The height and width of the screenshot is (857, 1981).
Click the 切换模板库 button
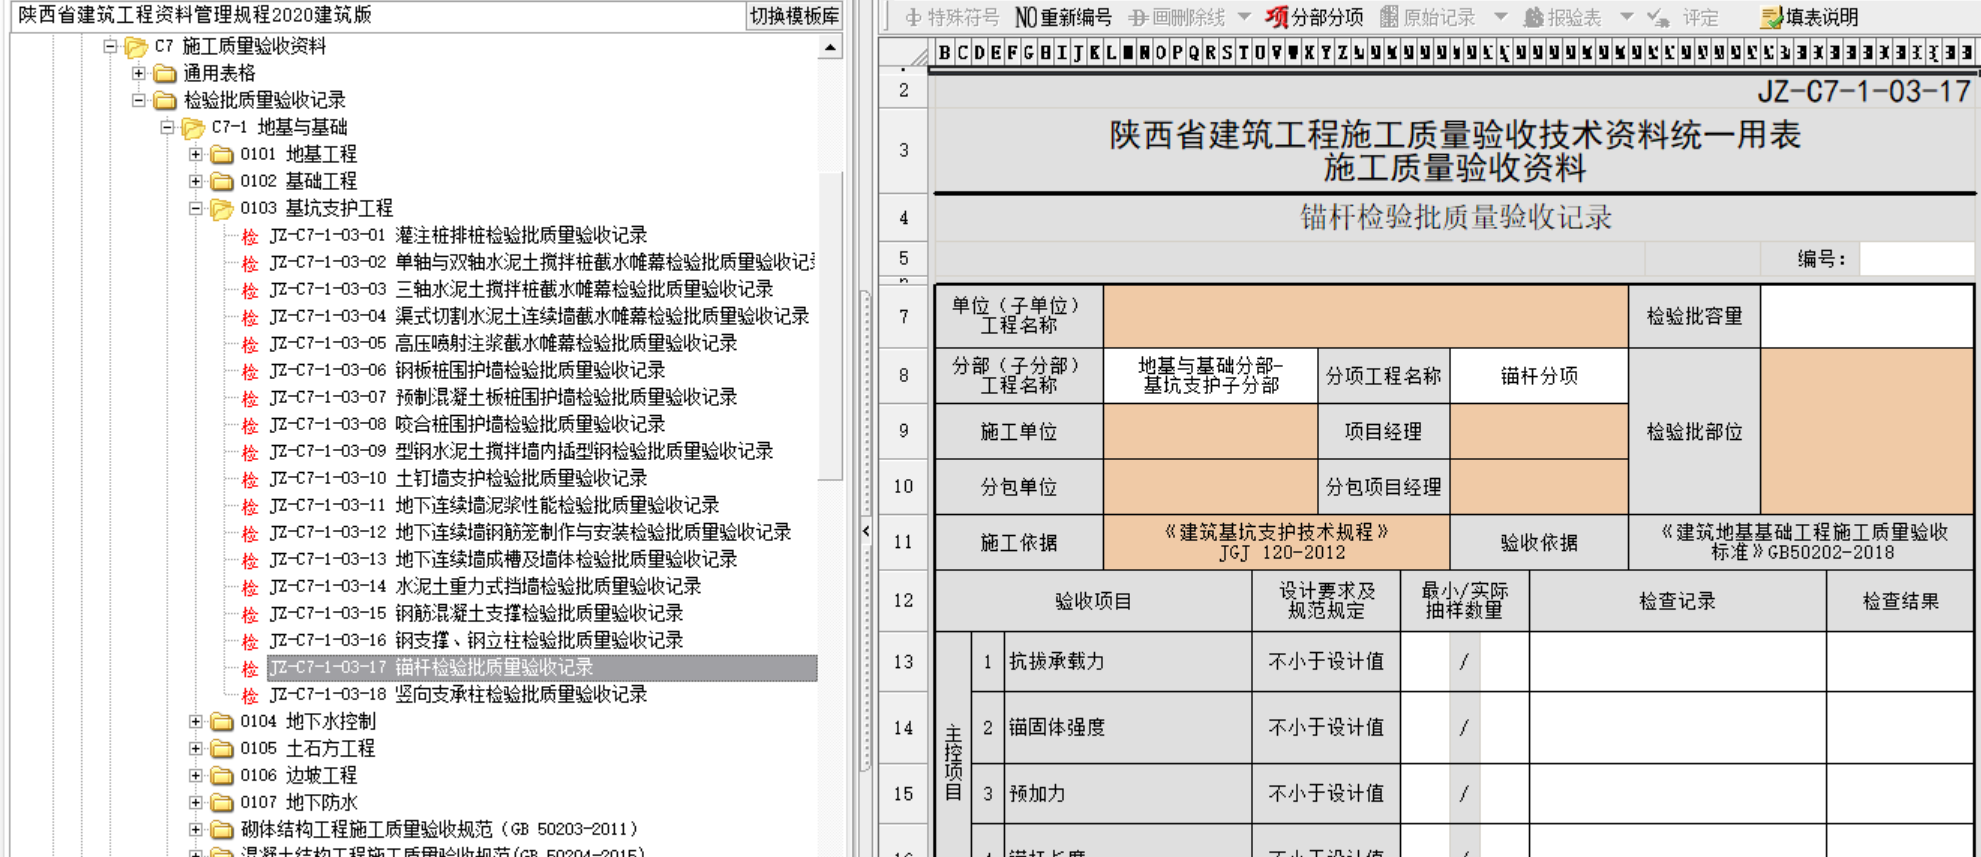pyautogui.click(x=794, y=16)
